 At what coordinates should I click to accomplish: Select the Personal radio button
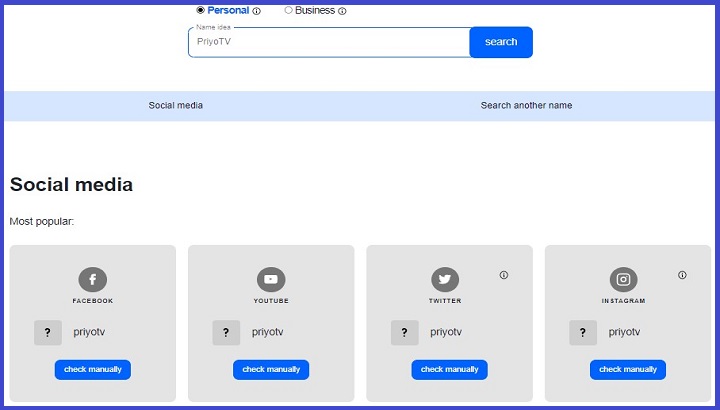coord(200,10)
